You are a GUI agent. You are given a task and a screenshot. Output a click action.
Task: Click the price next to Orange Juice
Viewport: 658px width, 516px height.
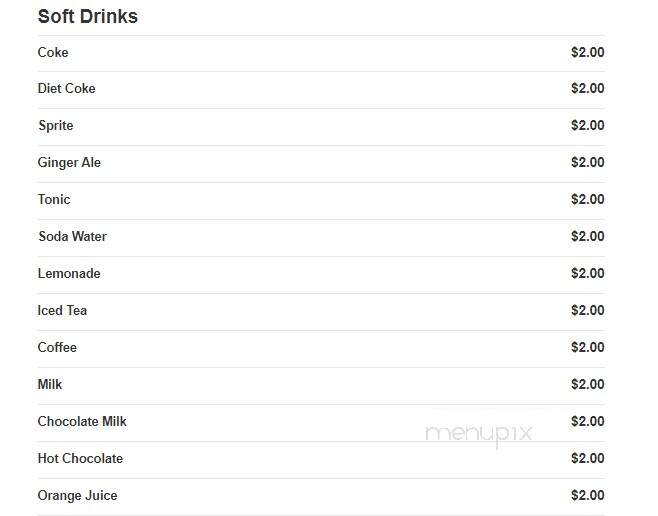pos(588,495)
